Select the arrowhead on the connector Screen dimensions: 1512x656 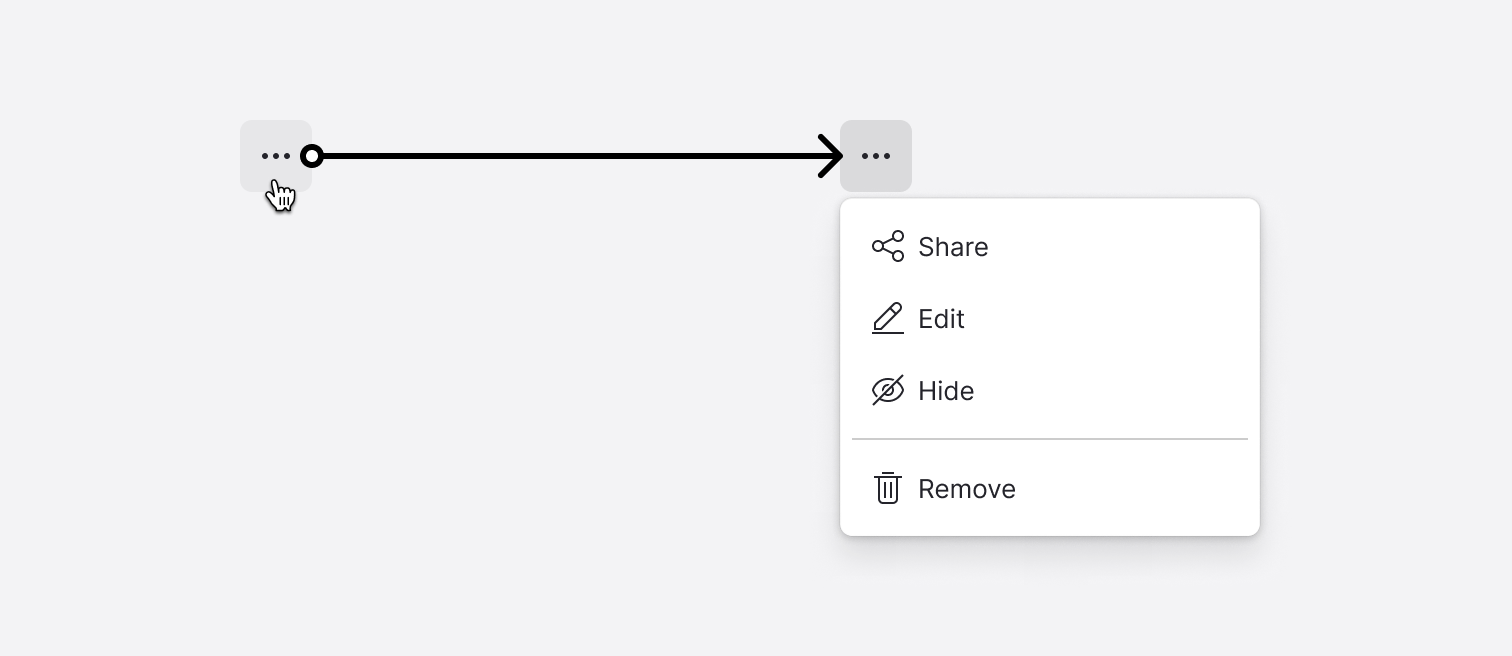828,155
